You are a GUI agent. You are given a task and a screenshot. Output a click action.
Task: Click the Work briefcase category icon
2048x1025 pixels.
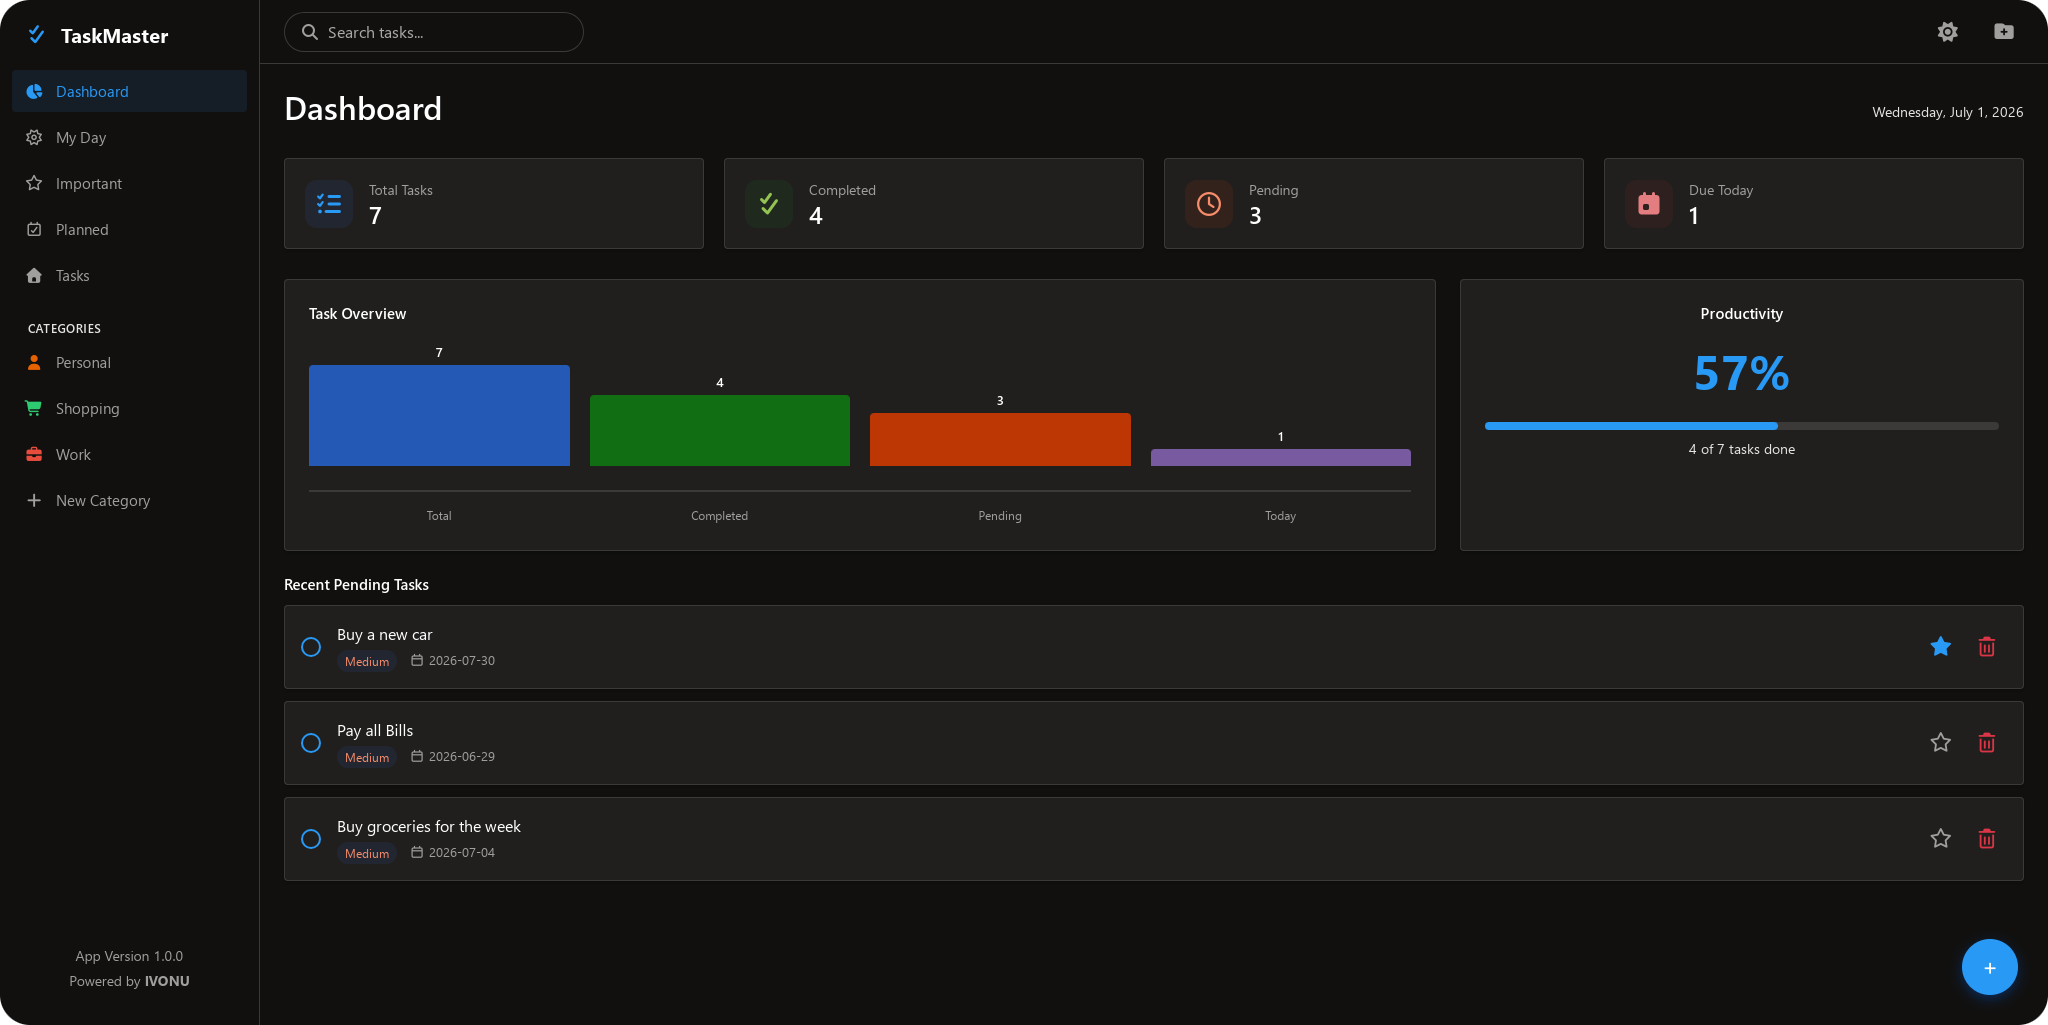coord(34,454)
